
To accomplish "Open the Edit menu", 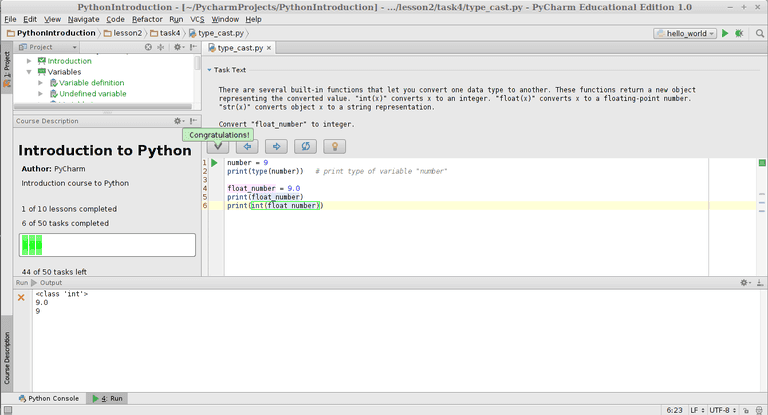I will pyautogui.click(x=30, y=19).
